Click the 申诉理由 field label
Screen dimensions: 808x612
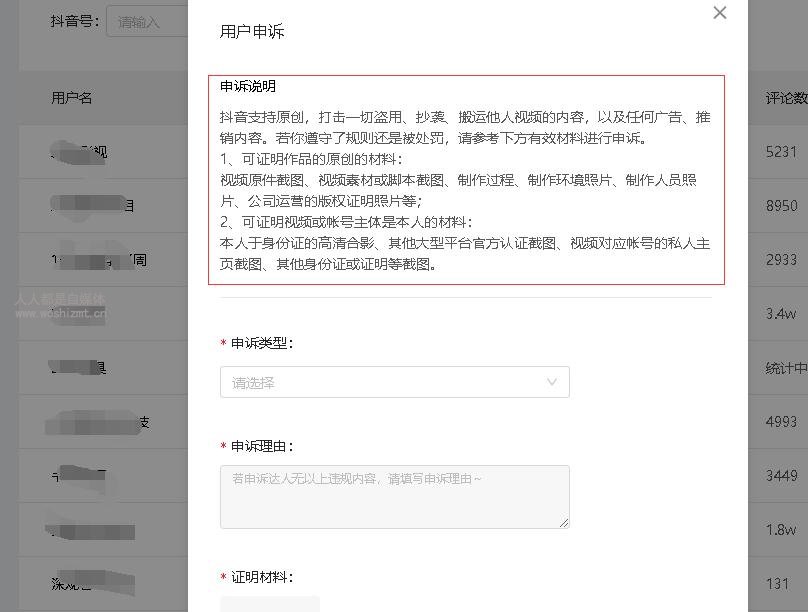pyautogui.click(x=262, y=446)
